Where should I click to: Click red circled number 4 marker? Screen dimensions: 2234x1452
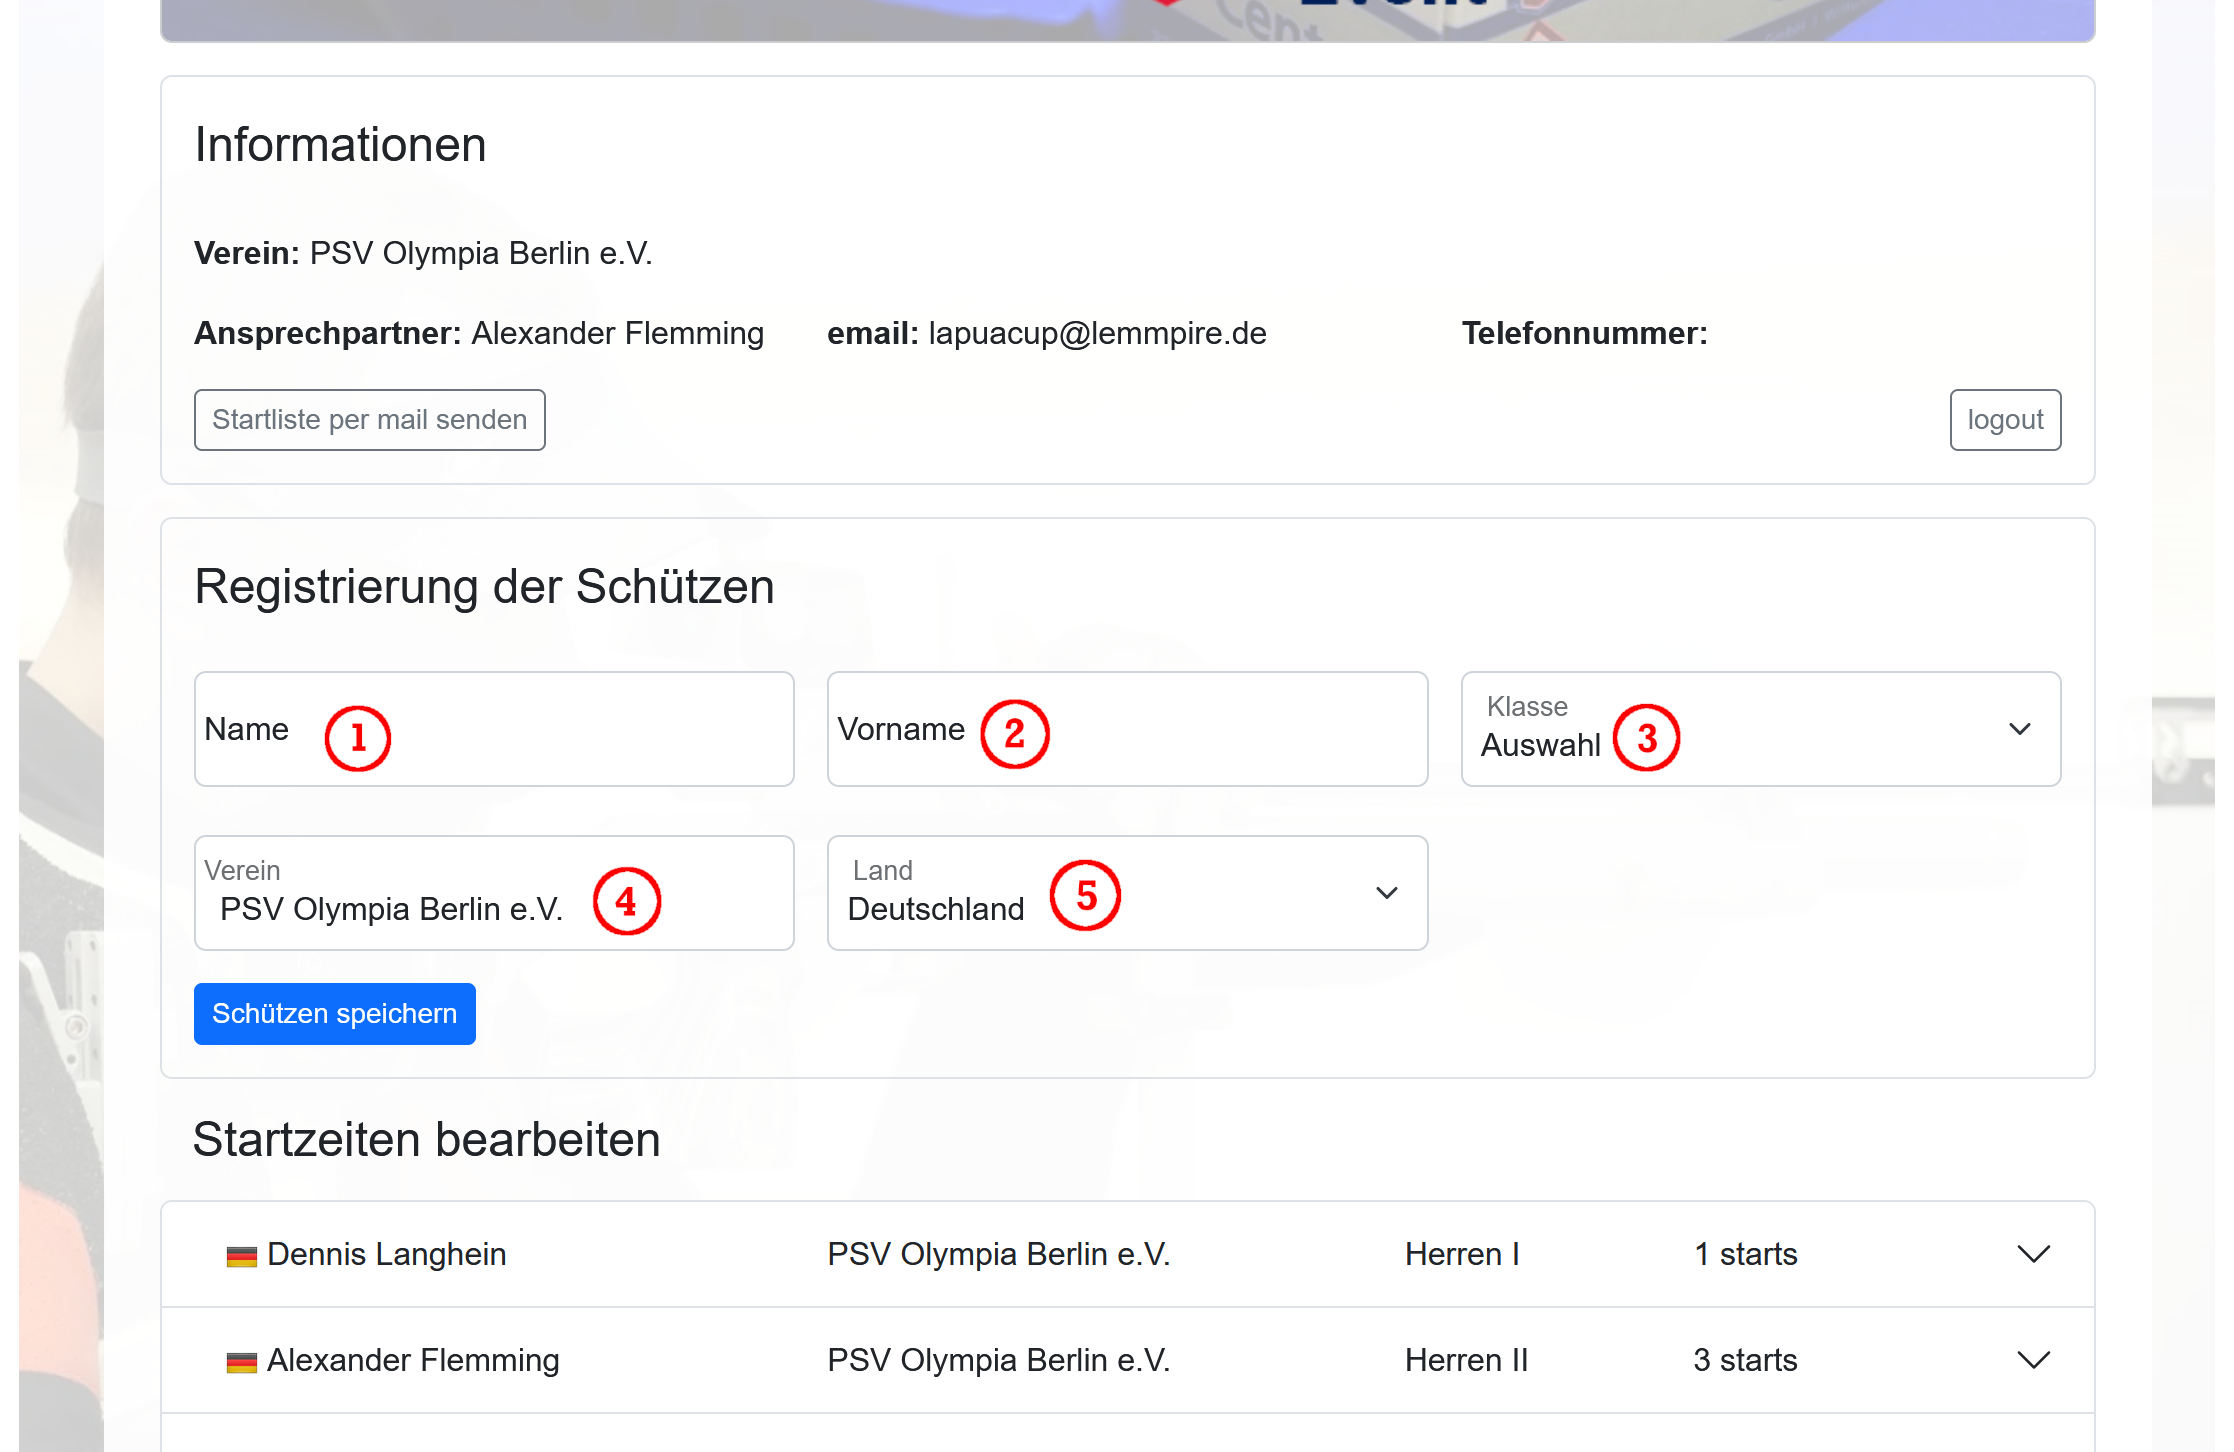click(627, 901)
